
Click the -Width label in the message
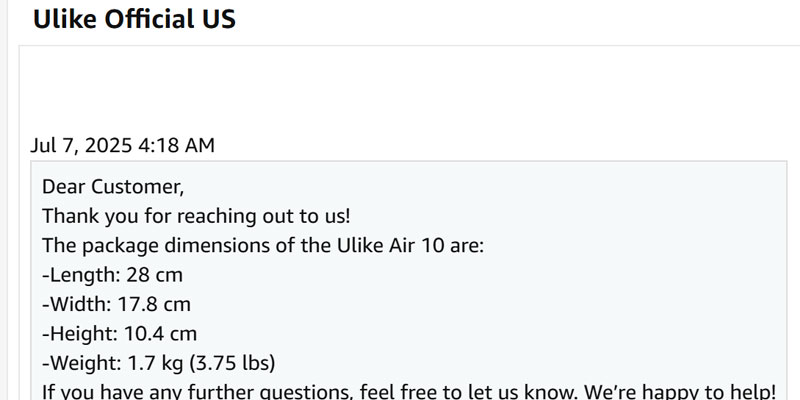77,305
